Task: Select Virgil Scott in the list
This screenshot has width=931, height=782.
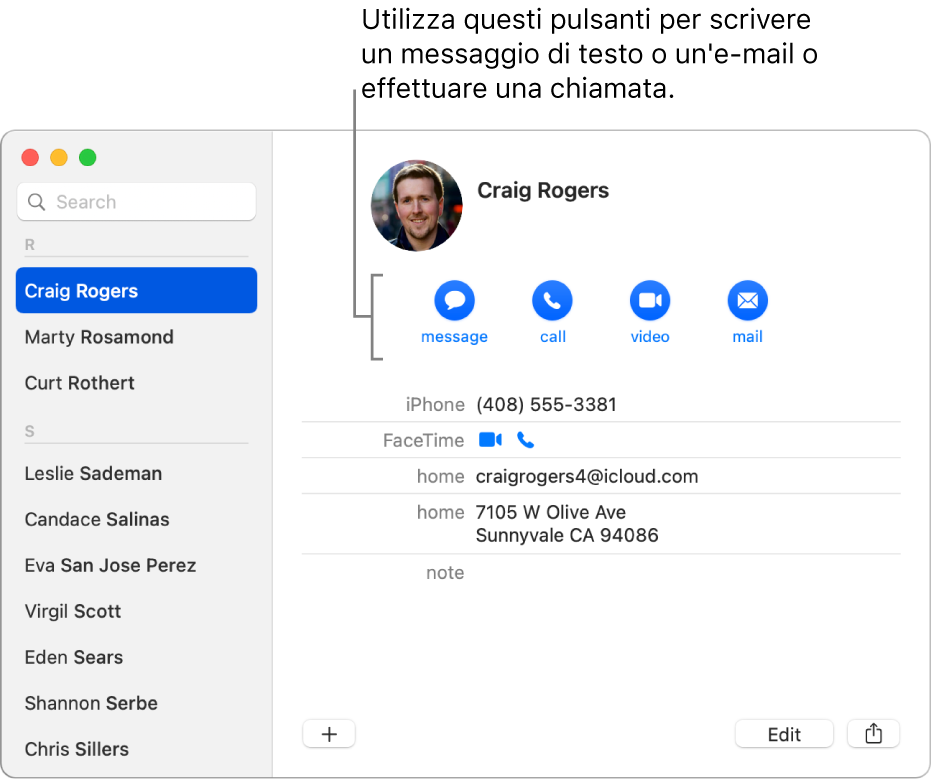Action: coord(137,611)
